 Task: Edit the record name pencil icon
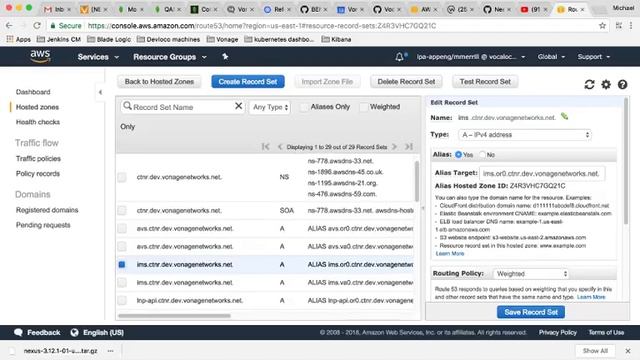564,117
